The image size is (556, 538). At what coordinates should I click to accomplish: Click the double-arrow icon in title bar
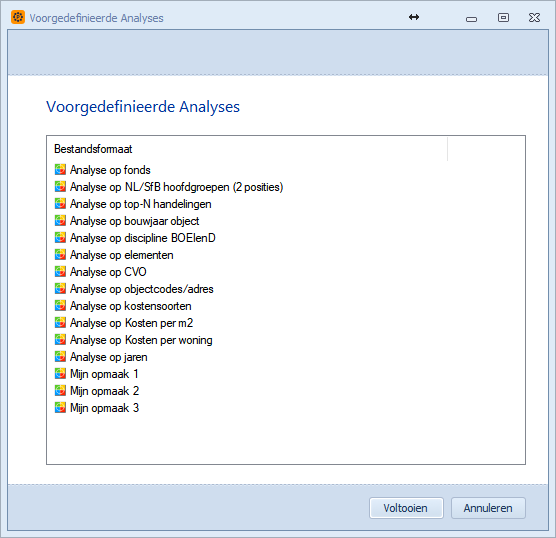(x=414, y=17)
